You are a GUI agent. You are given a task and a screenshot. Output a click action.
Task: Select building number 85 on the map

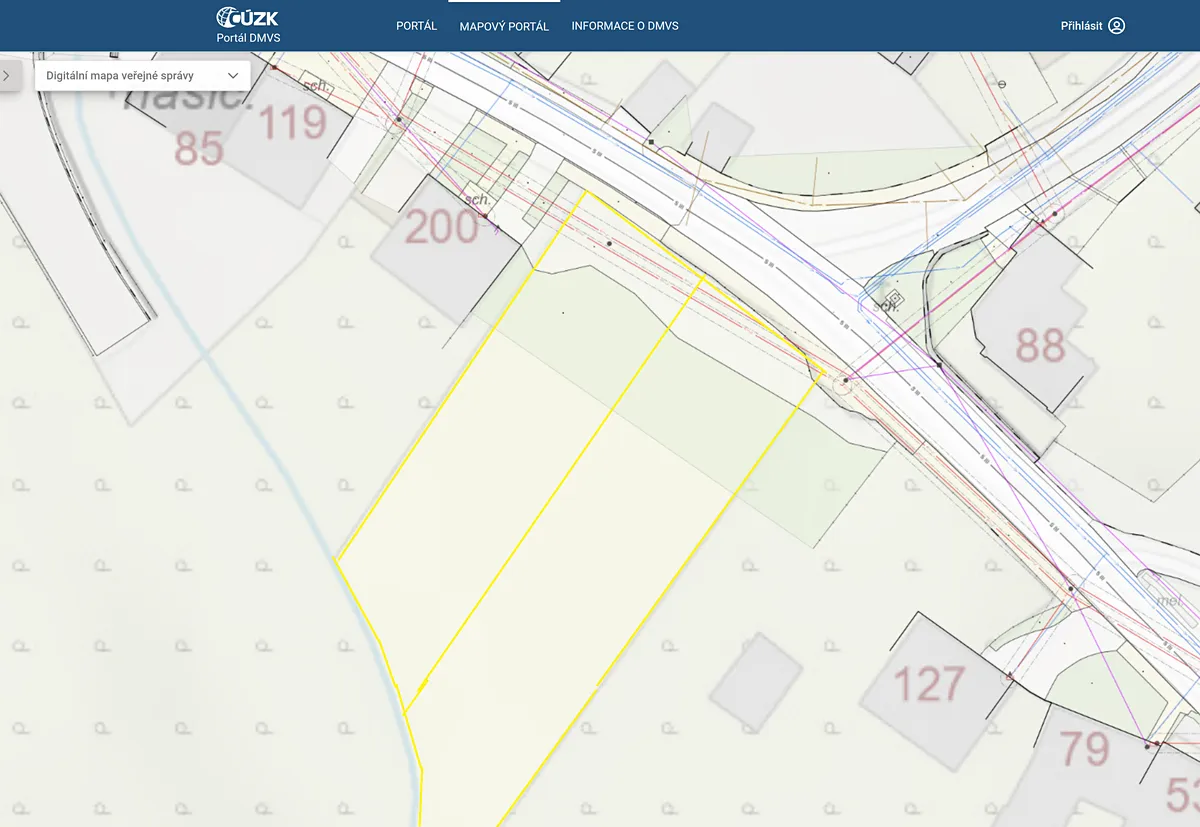tap(199, 150)
